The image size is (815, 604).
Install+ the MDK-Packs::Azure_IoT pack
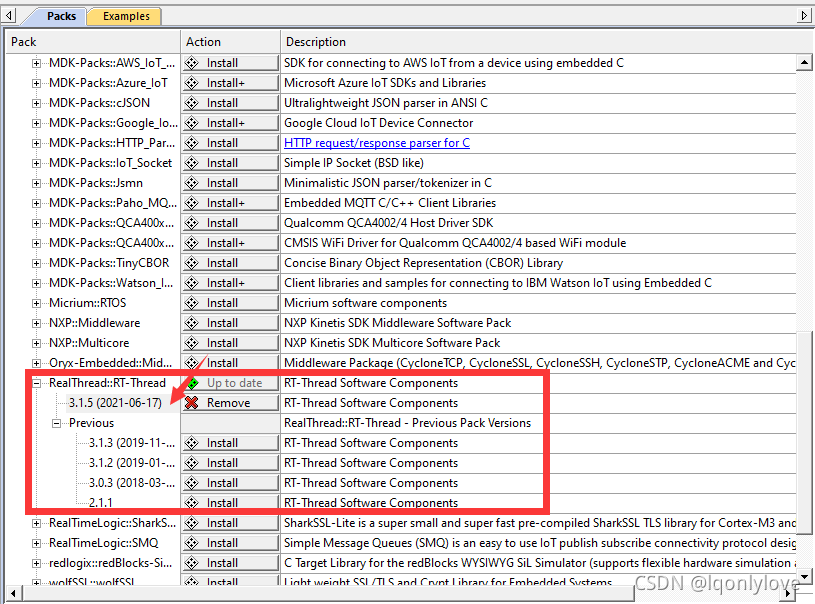point(230,83)
